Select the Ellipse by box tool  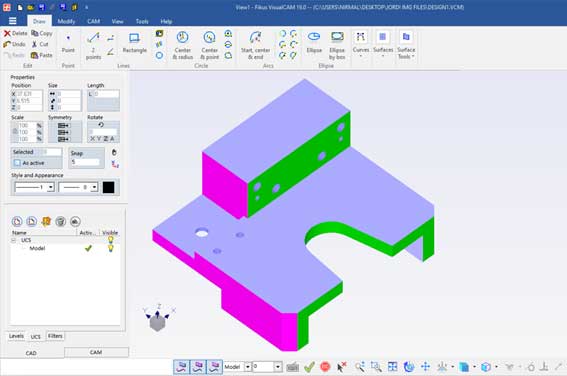pyautogui.click(x=337, y=46)
